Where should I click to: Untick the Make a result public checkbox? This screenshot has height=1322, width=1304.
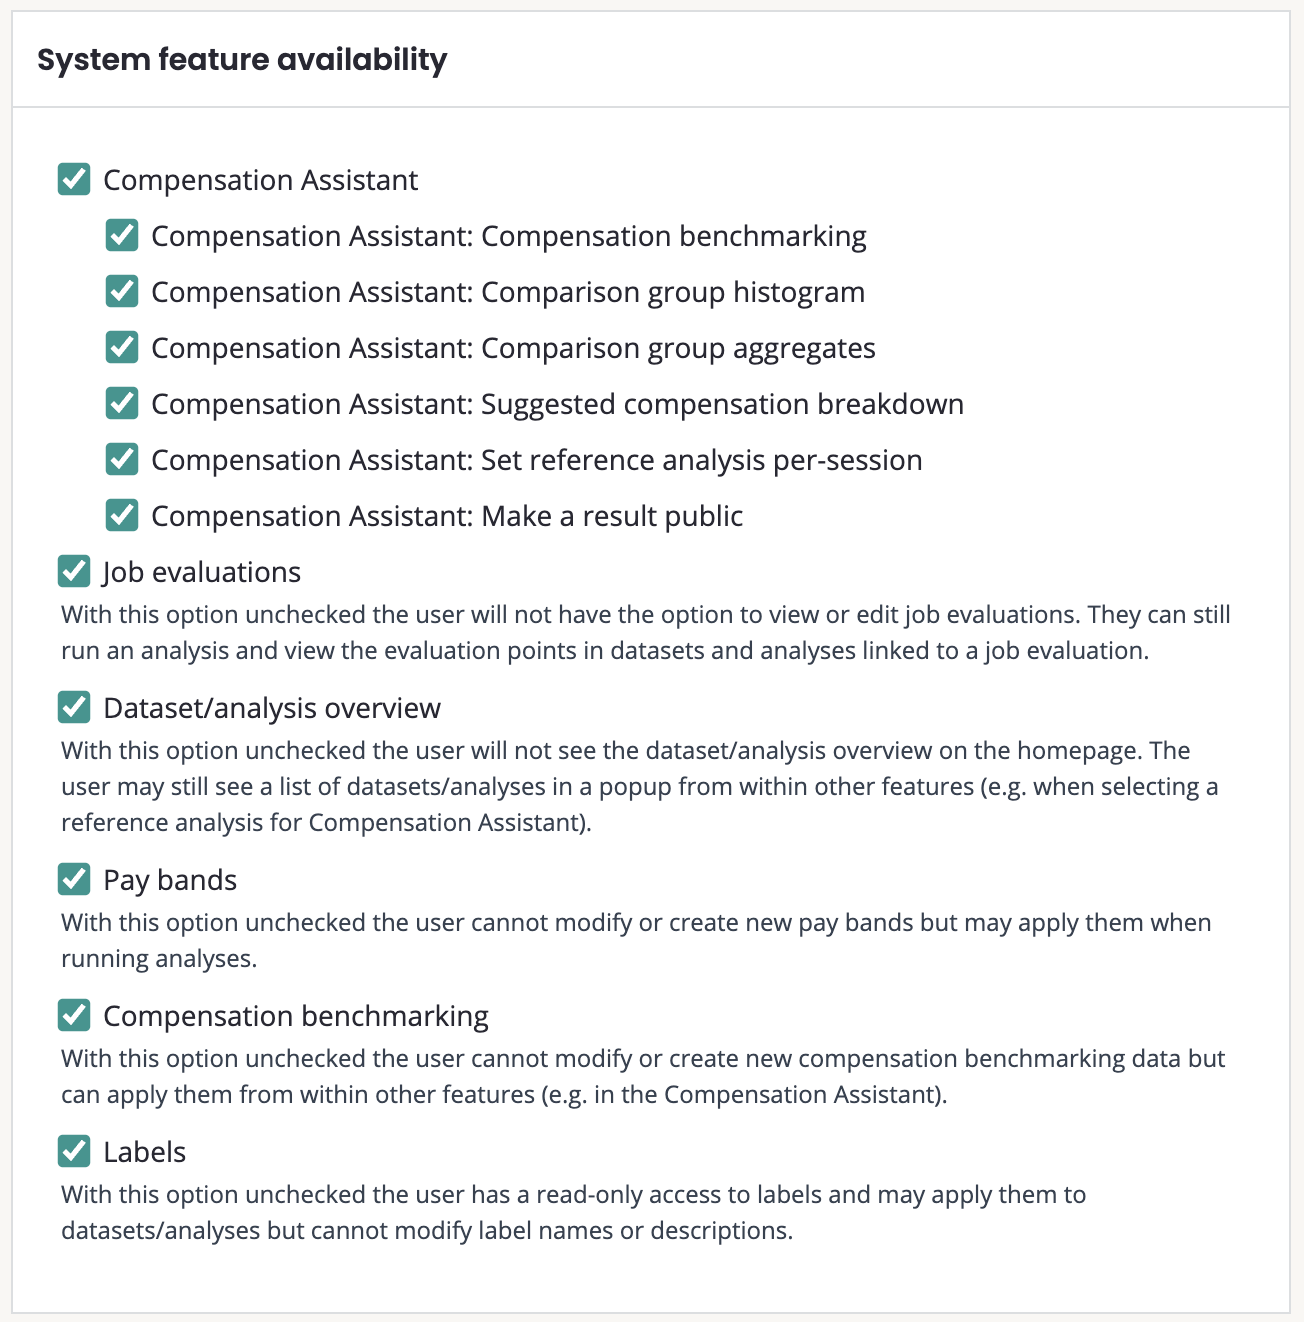tap(122, 516)
